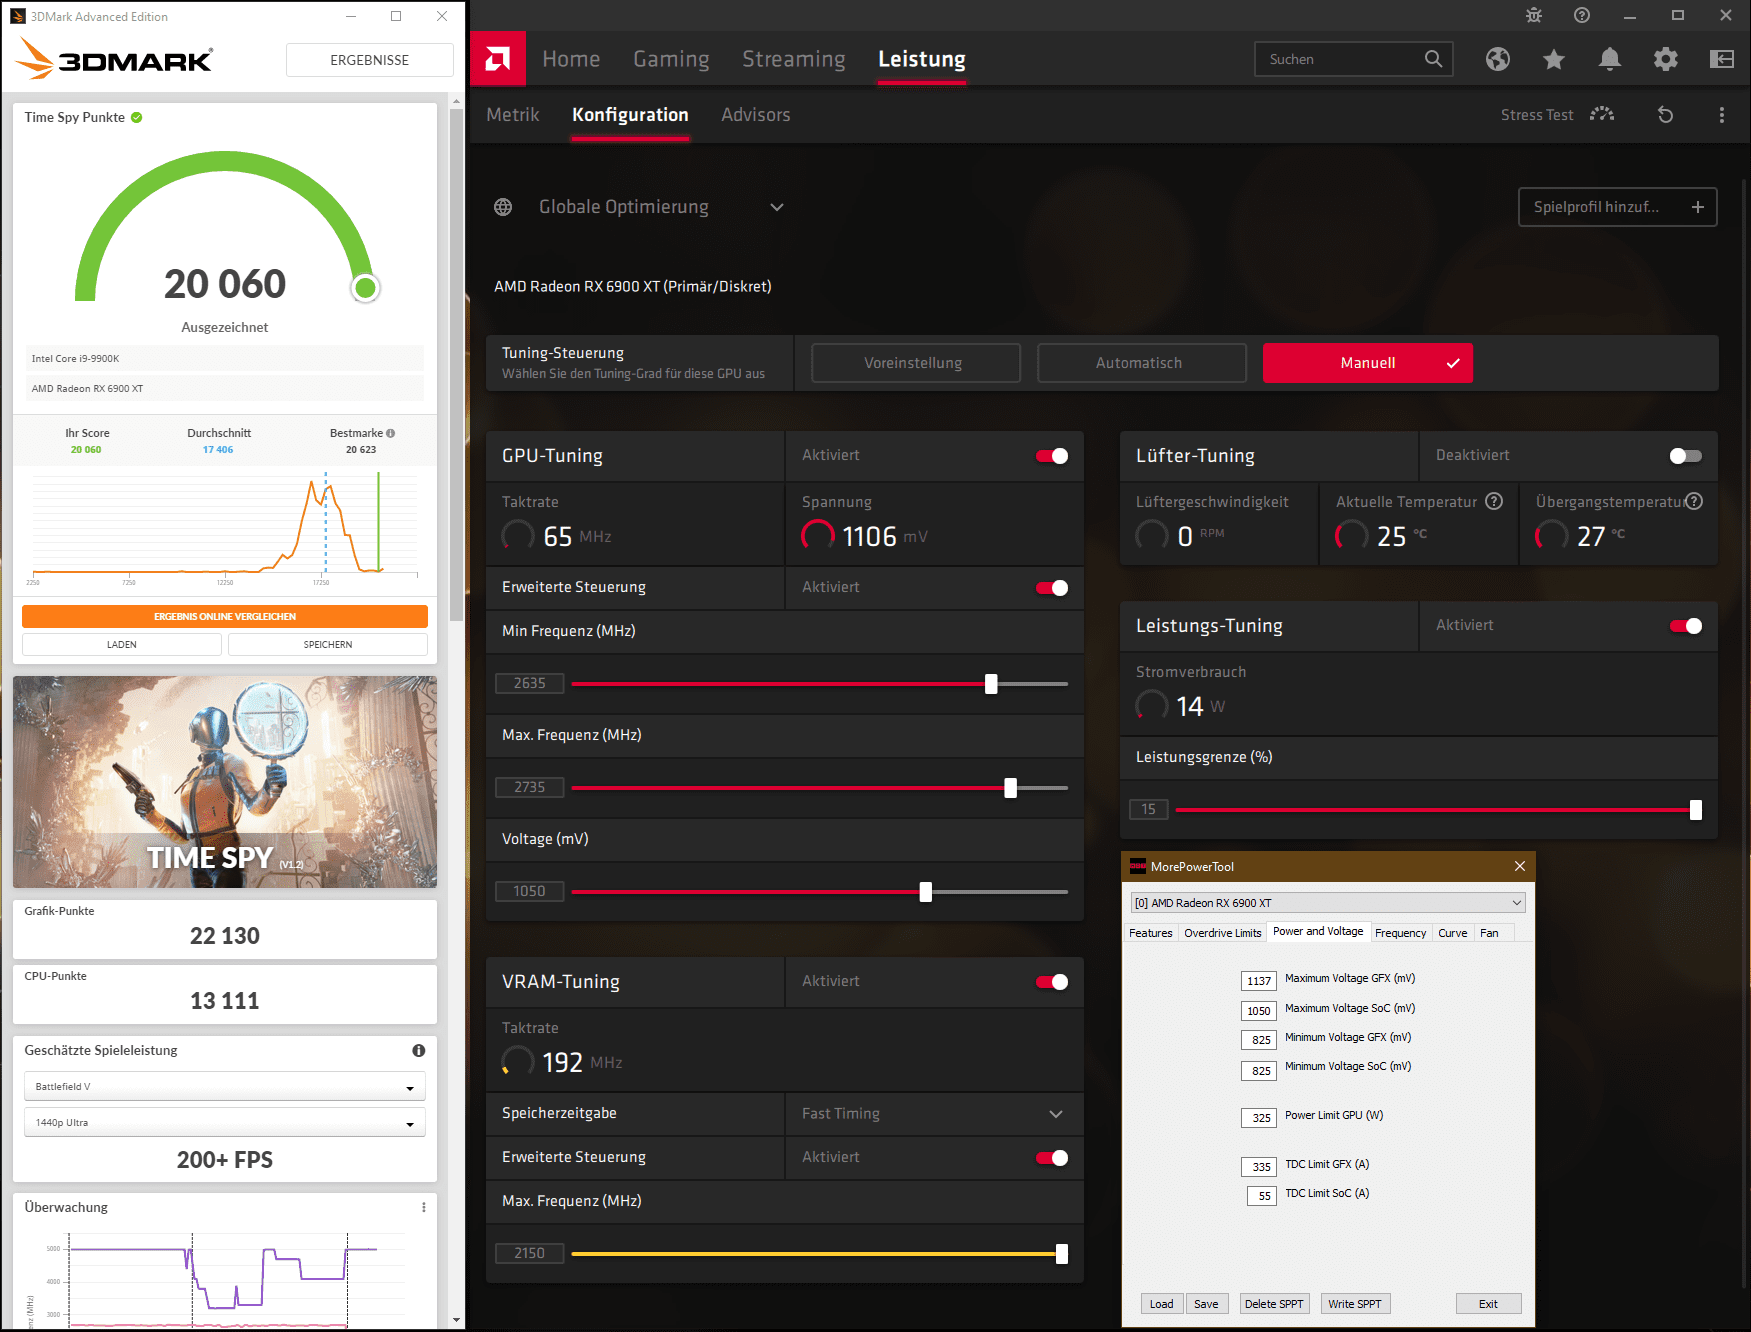The image size is (1751, 1332).
Task: Switch to MorePowerTool Features tab
Action: click(1150, 933)
